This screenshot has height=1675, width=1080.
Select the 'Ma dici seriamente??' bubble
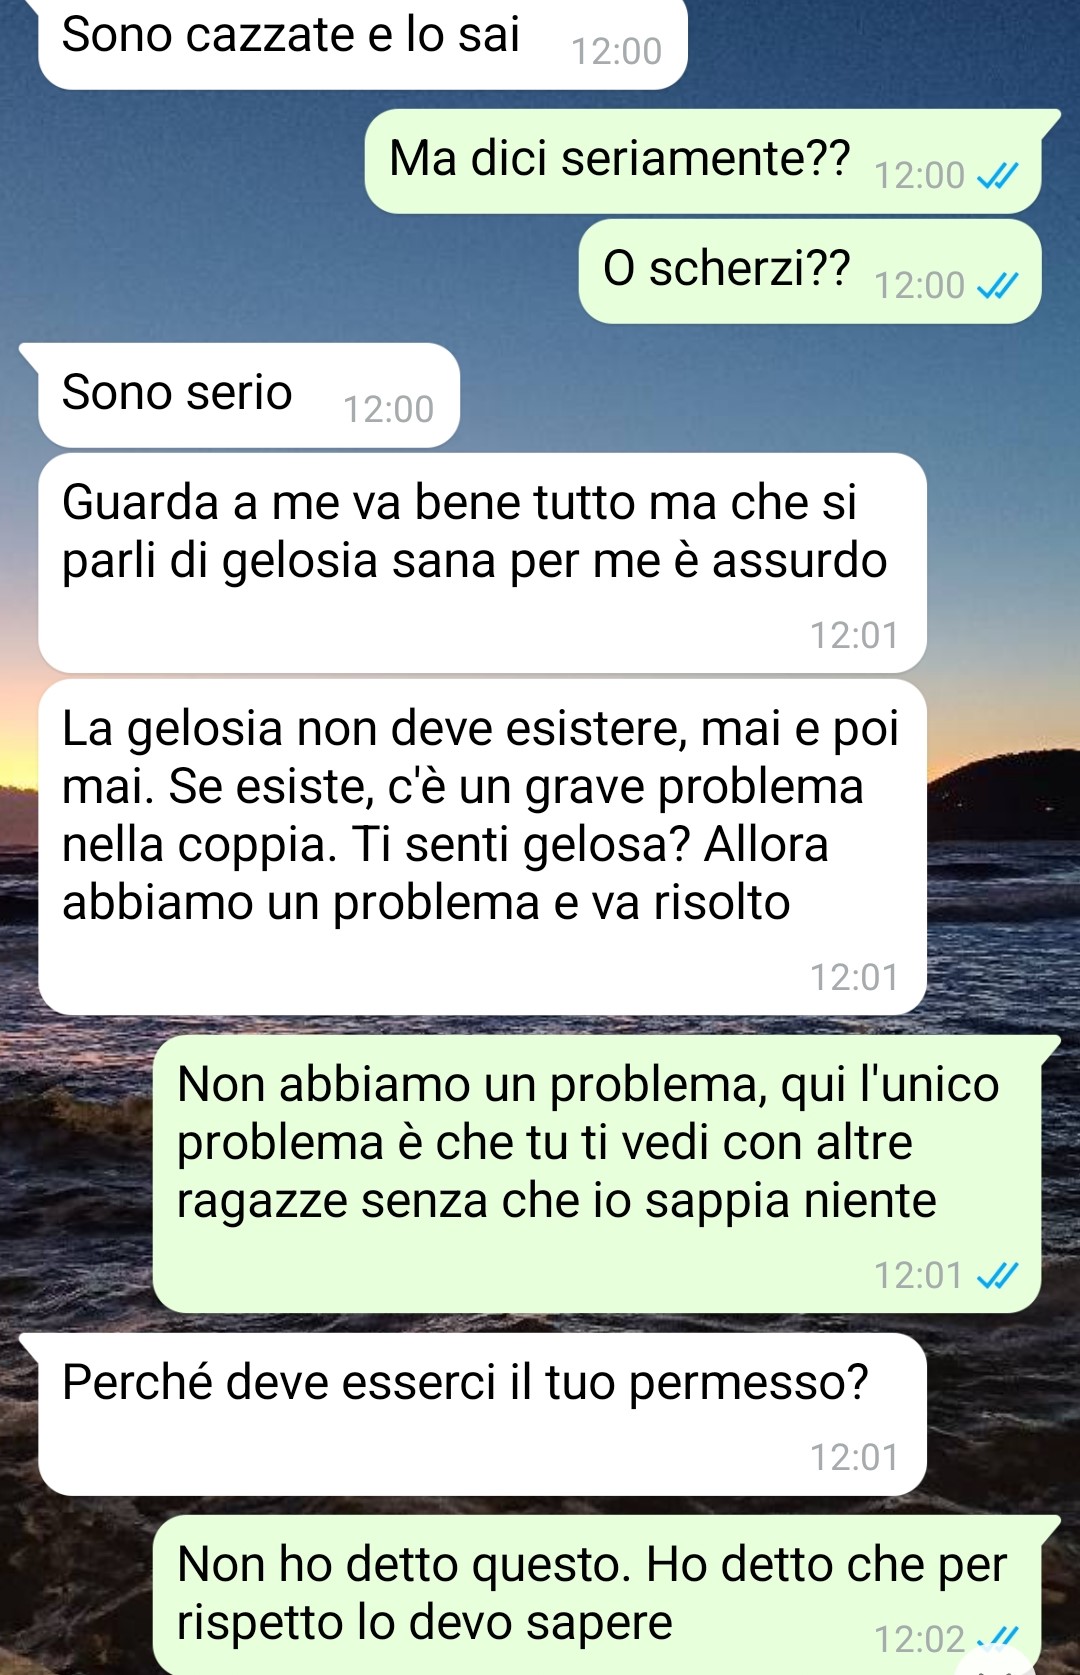coord(703,161)
